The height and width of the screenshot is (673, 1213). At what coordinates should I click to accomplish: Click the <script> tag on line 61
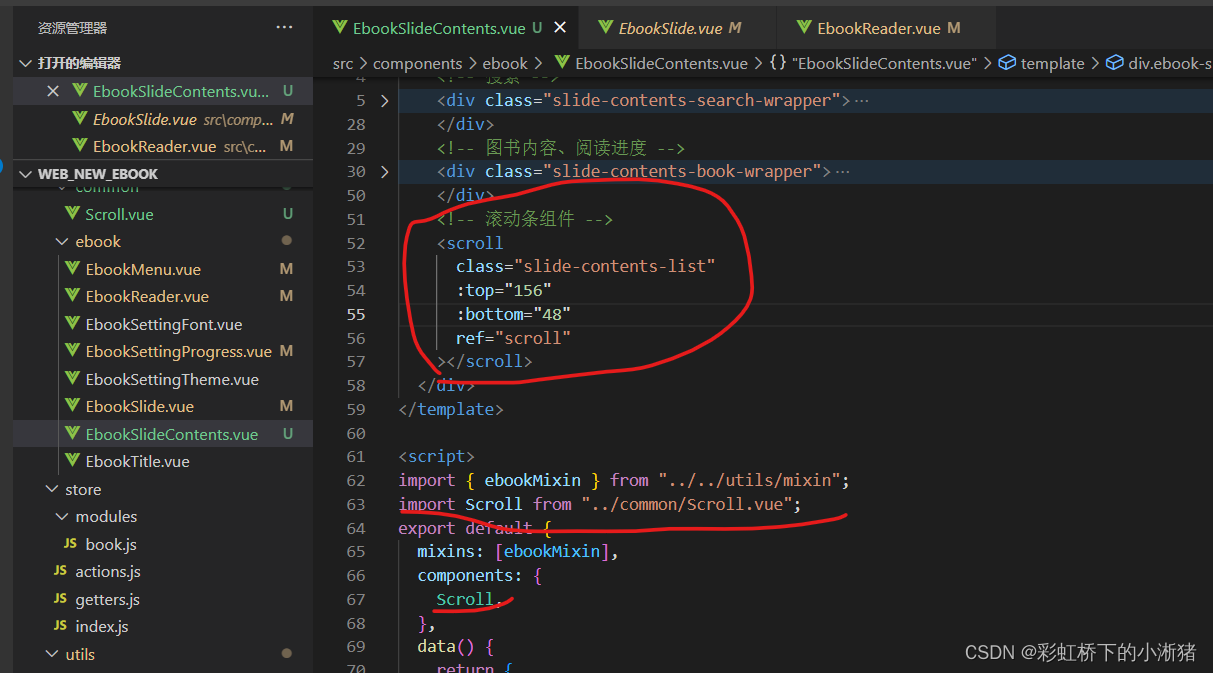[x=436, y=456]
